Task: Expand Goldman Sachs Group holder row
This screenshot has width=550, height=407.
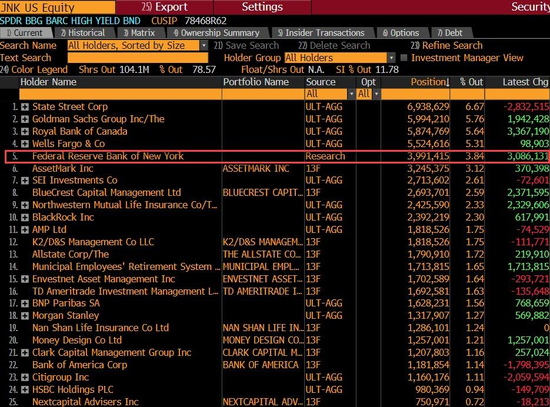Action: click(x=25, y=119)
